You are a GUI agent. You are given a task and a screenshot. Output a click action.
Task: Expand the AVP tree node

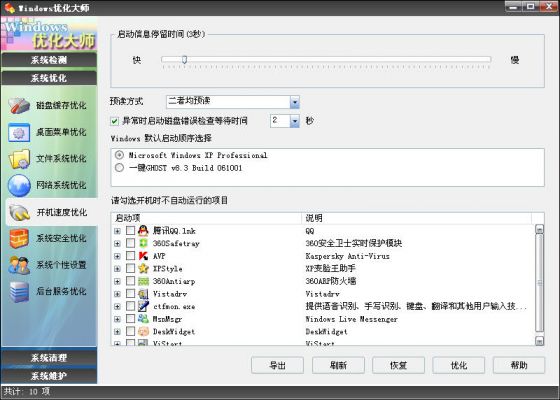[117, 256]
